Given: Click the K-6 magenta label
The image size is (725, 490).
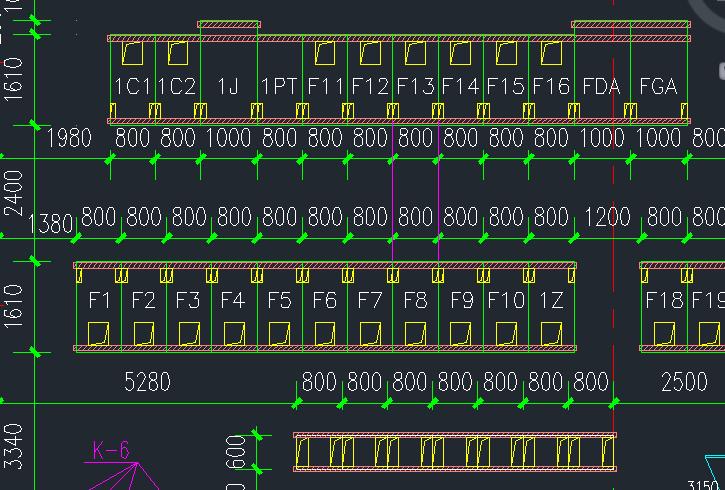Looking at the screenshot, I should click(x=111, y=450).
